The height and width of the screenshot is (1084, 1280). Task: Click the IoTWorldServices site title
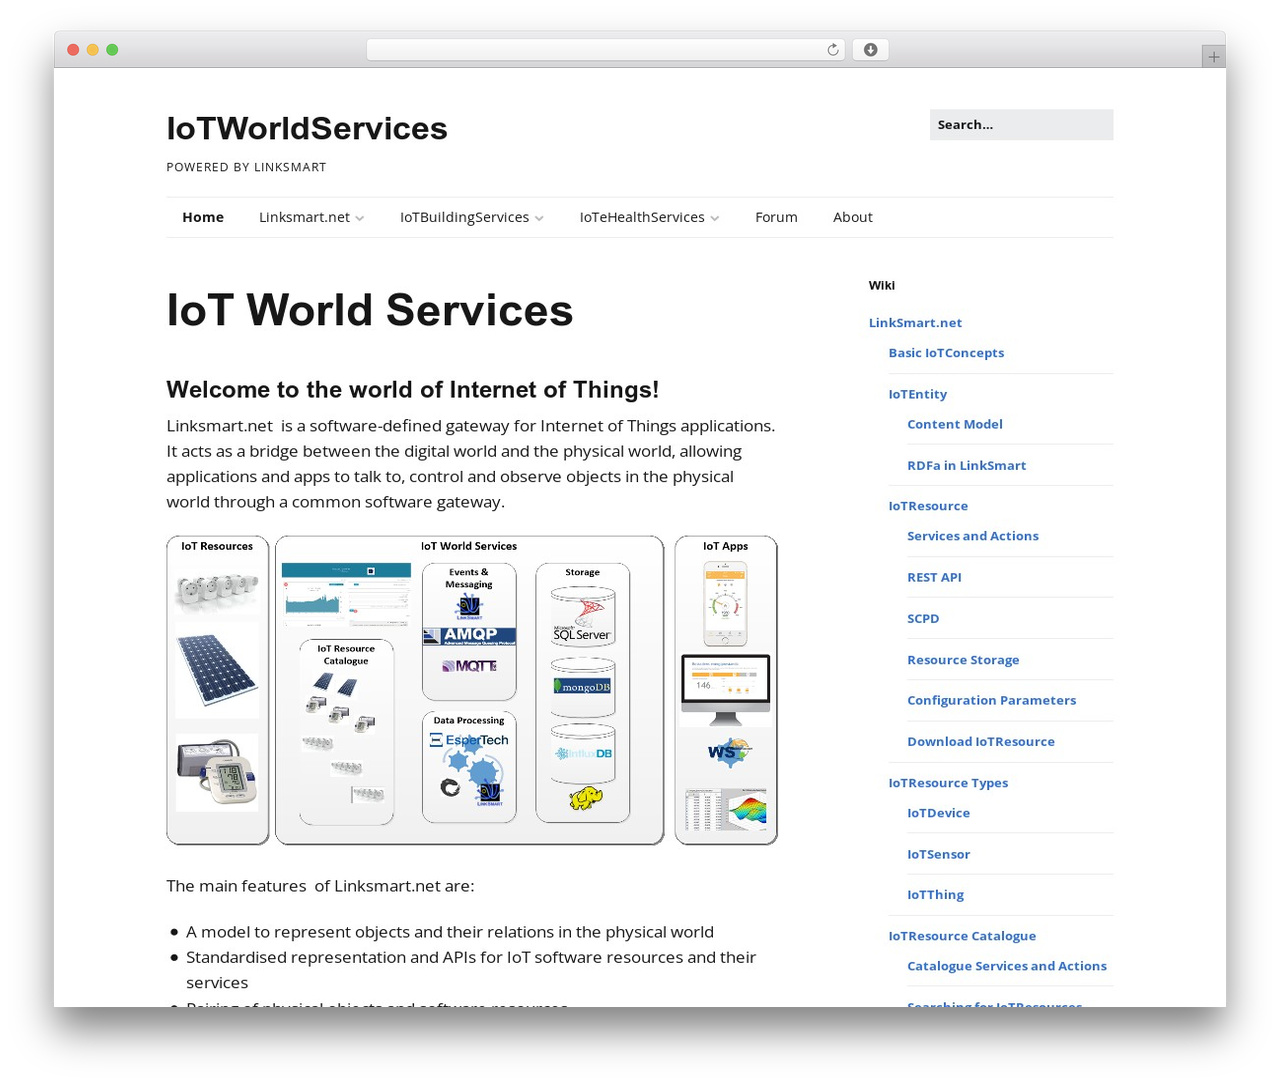tap(307, 128)
